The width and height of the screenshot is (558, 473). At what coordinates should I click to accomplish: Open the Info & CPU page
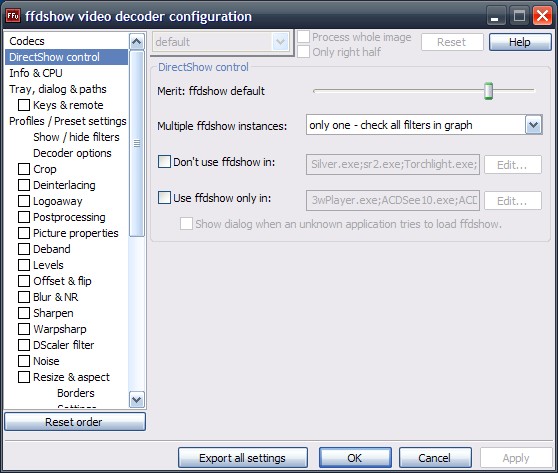point(36,73)
